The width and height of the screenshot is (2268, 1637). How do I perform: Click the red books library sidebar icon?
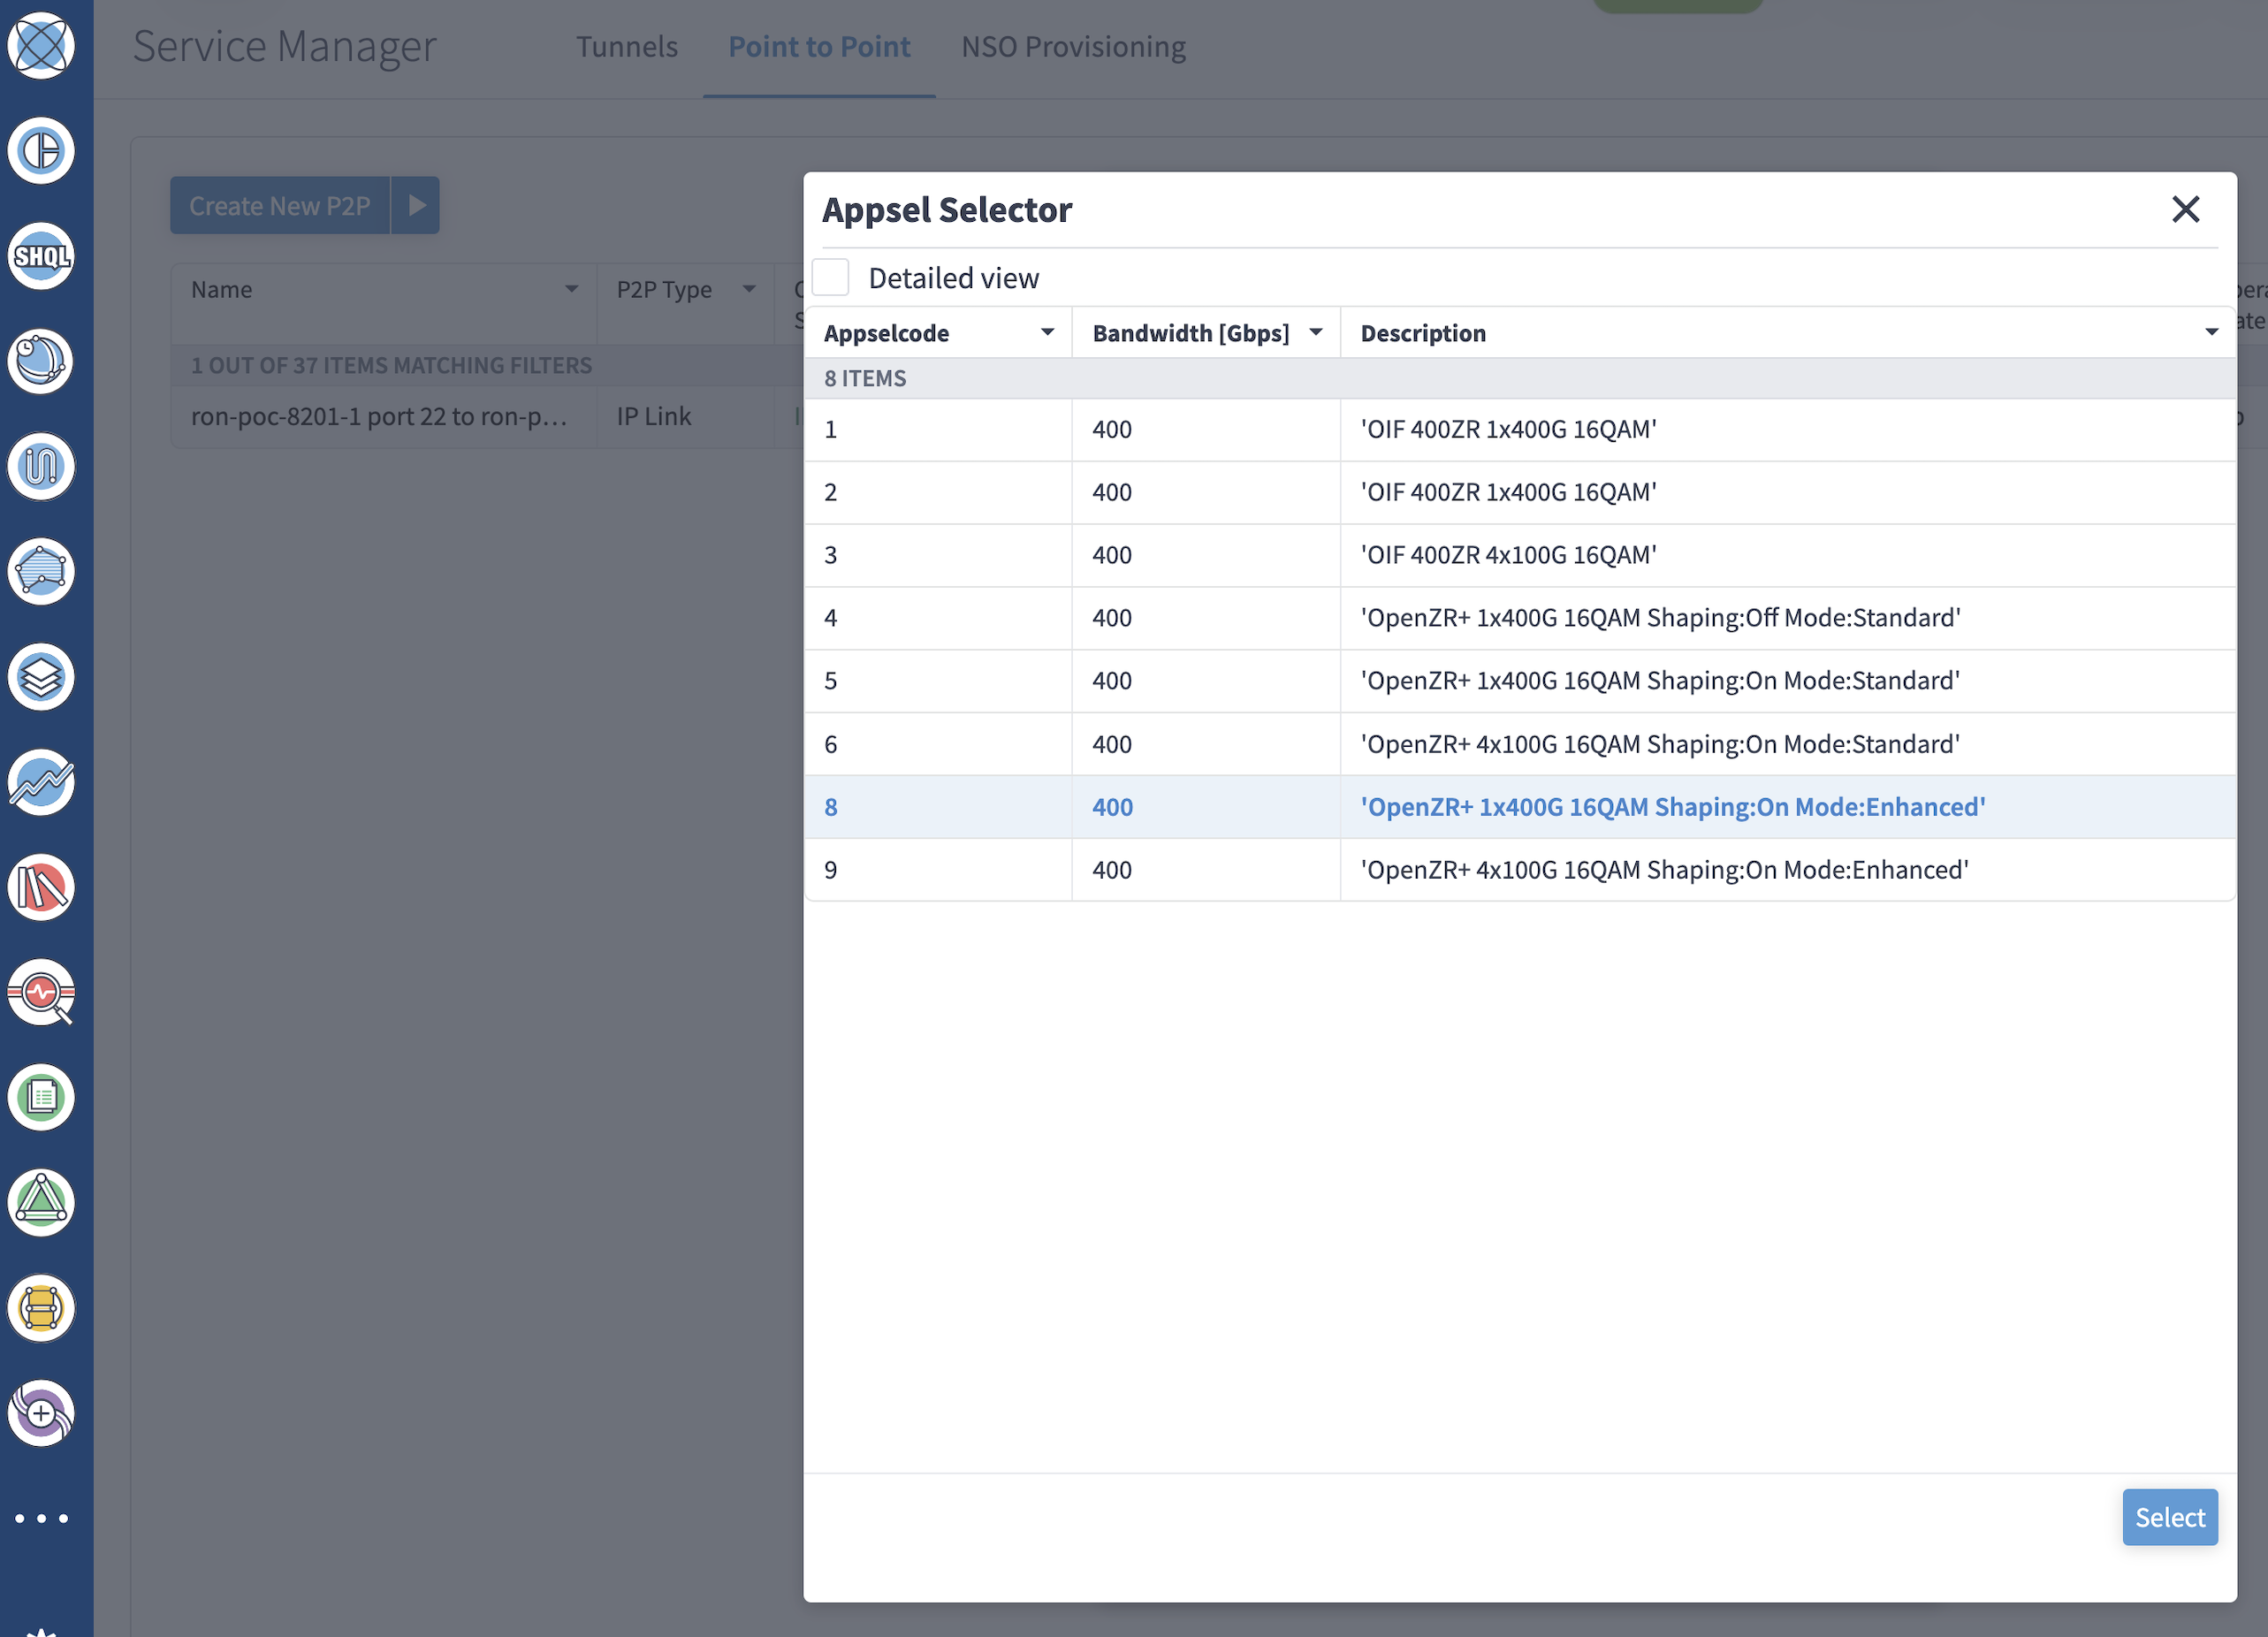pos(41,887)
